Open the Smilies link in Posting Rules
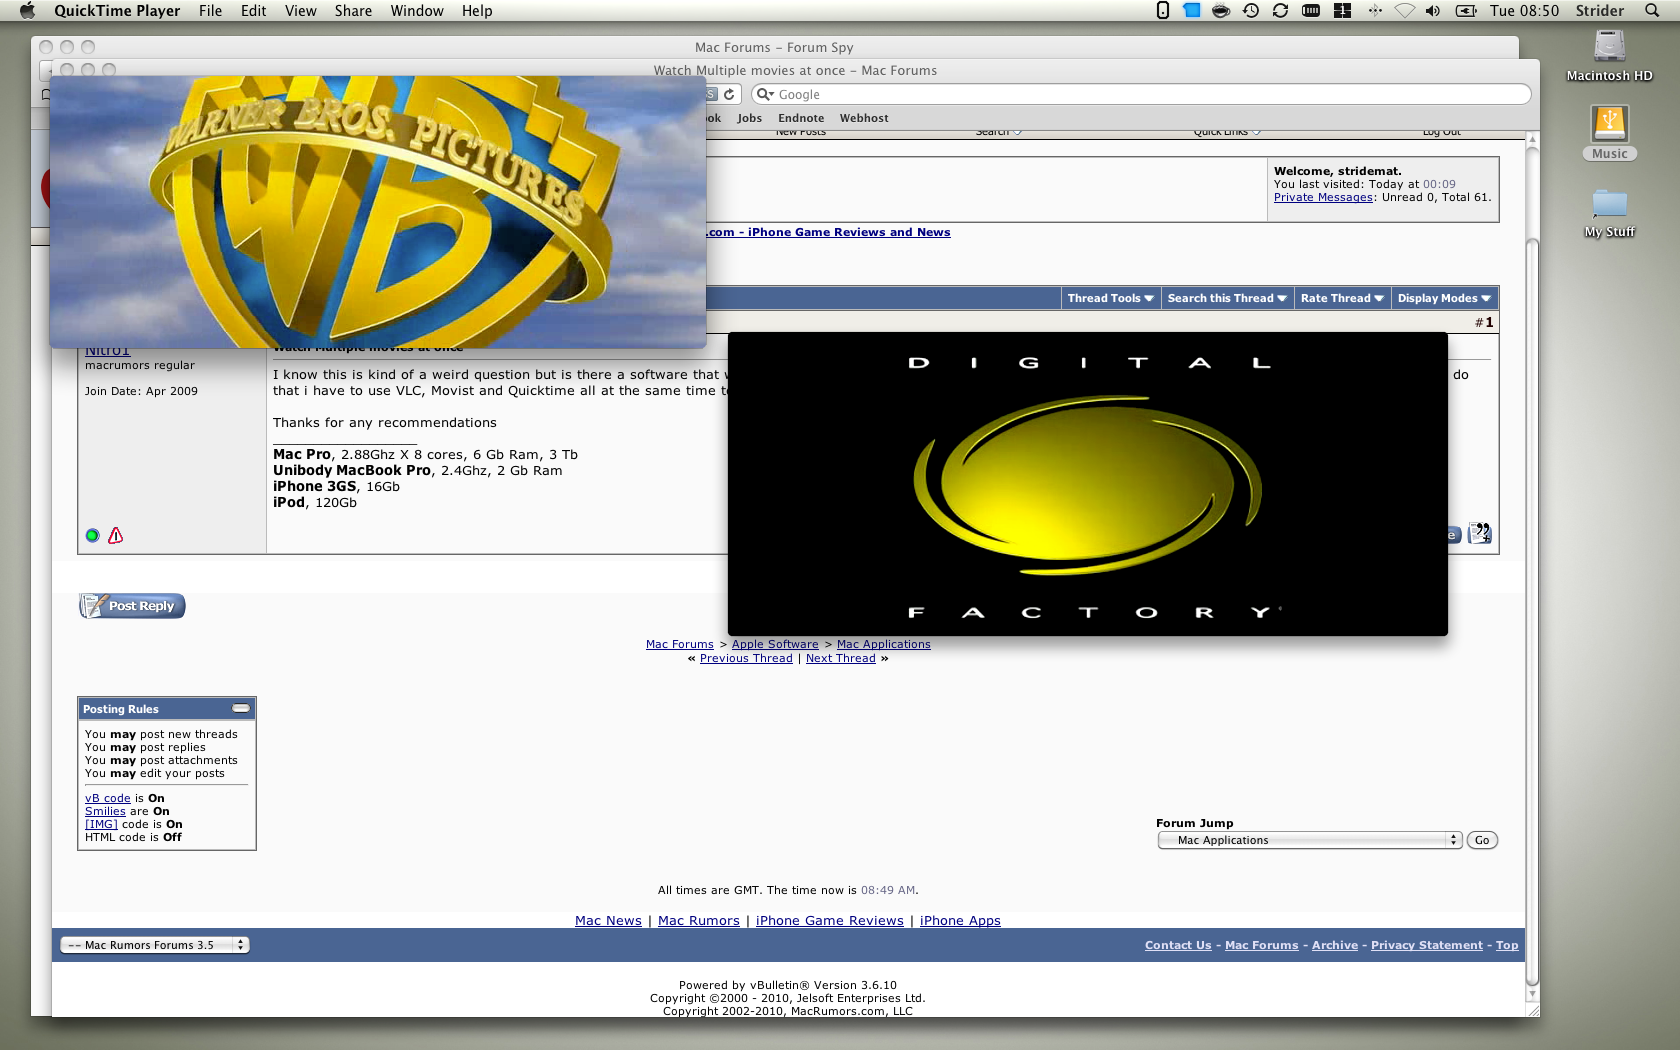 pos(105,811)
